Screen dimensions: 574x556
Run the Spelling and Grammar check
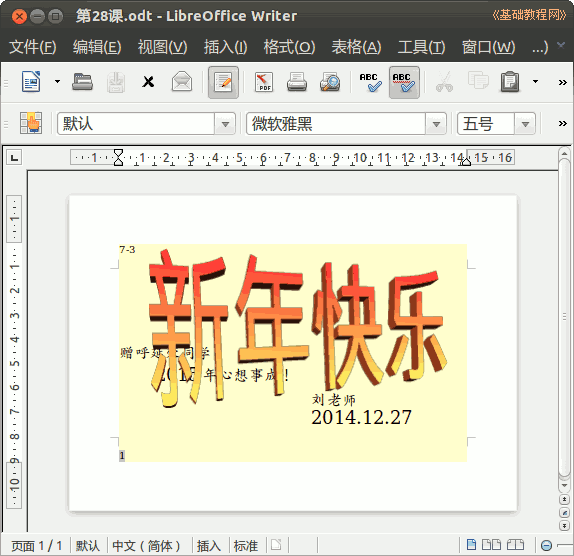click(370, 82)
